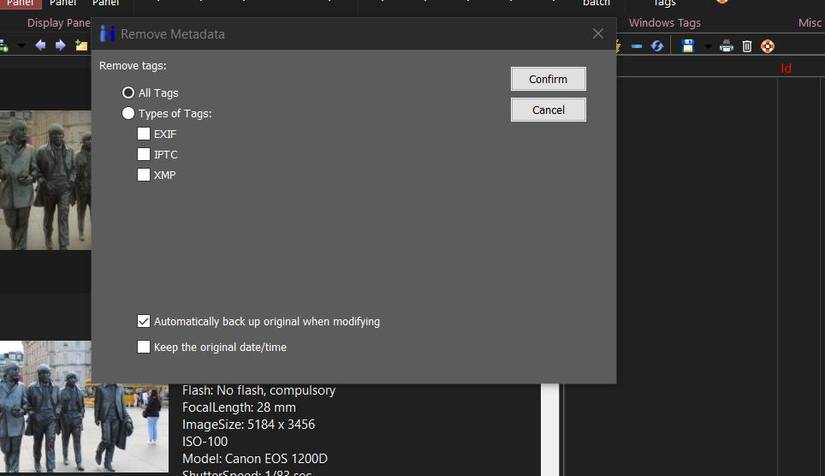The width and height of the screenshot is (825, 476).
Task: Open the Display Panel tab
Action: 59,23
